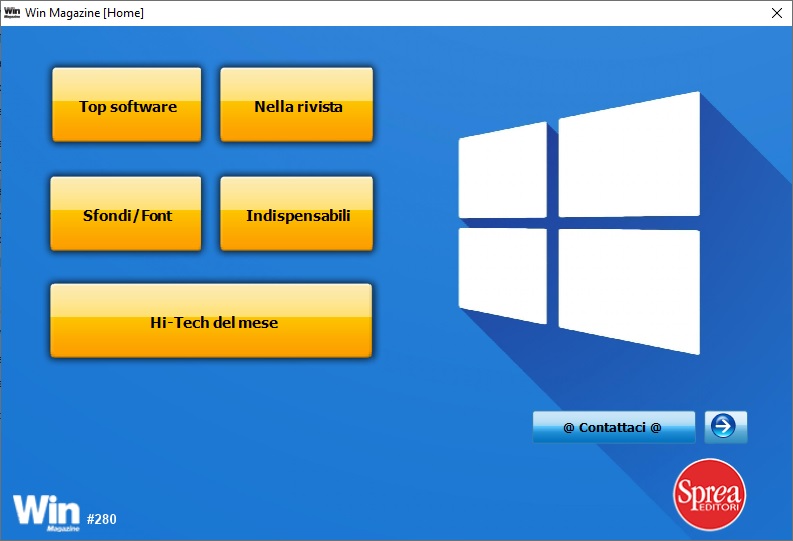Close the Win Magazine window
This screenshot has width=793, height=541.
777,13
